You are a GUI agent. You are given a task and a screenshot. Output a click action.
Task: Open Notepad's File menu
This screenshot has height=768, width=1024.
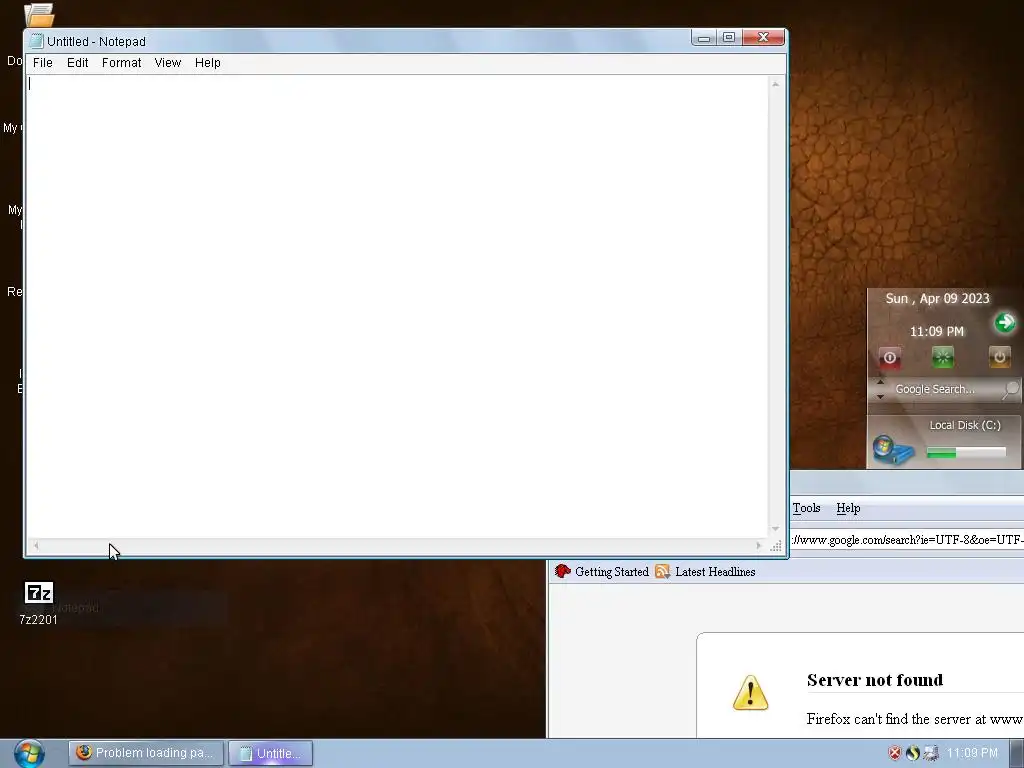[42, 63]
